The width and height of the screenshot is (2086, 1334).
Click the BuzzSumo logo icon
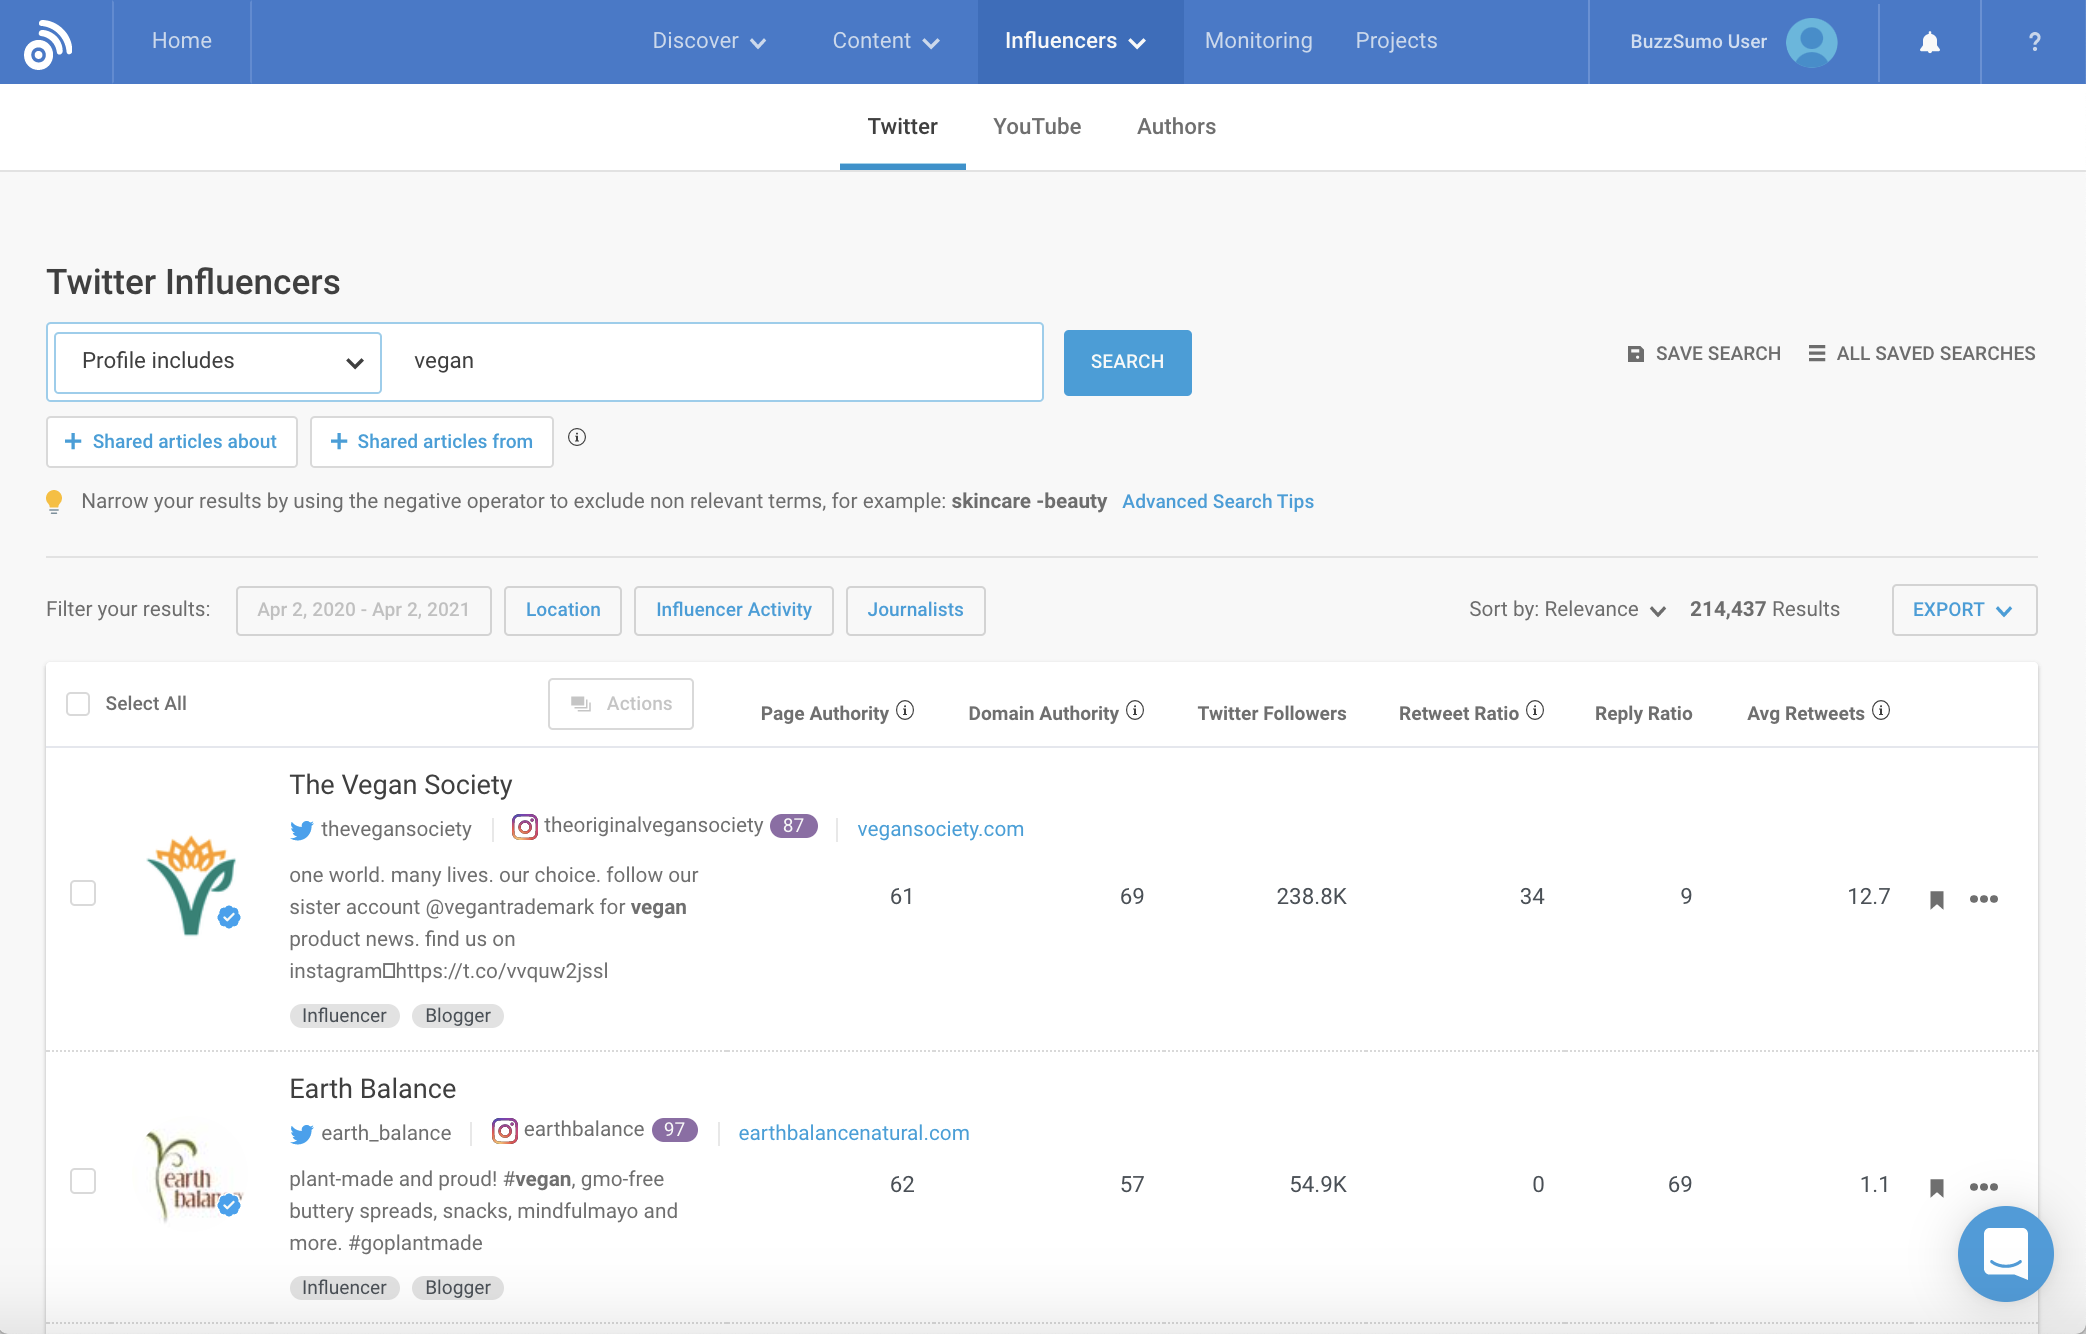pos(48,43)
